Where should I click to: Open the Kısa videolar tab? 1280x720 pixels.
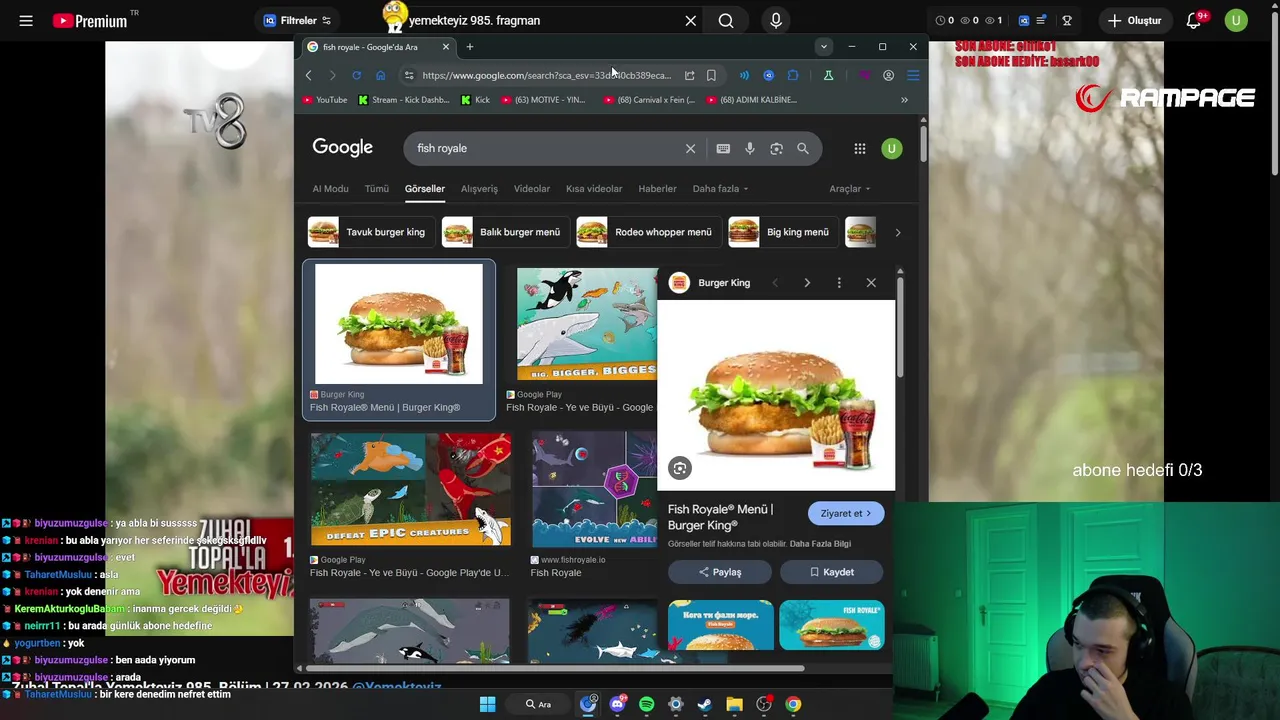[x=594, y=188]
